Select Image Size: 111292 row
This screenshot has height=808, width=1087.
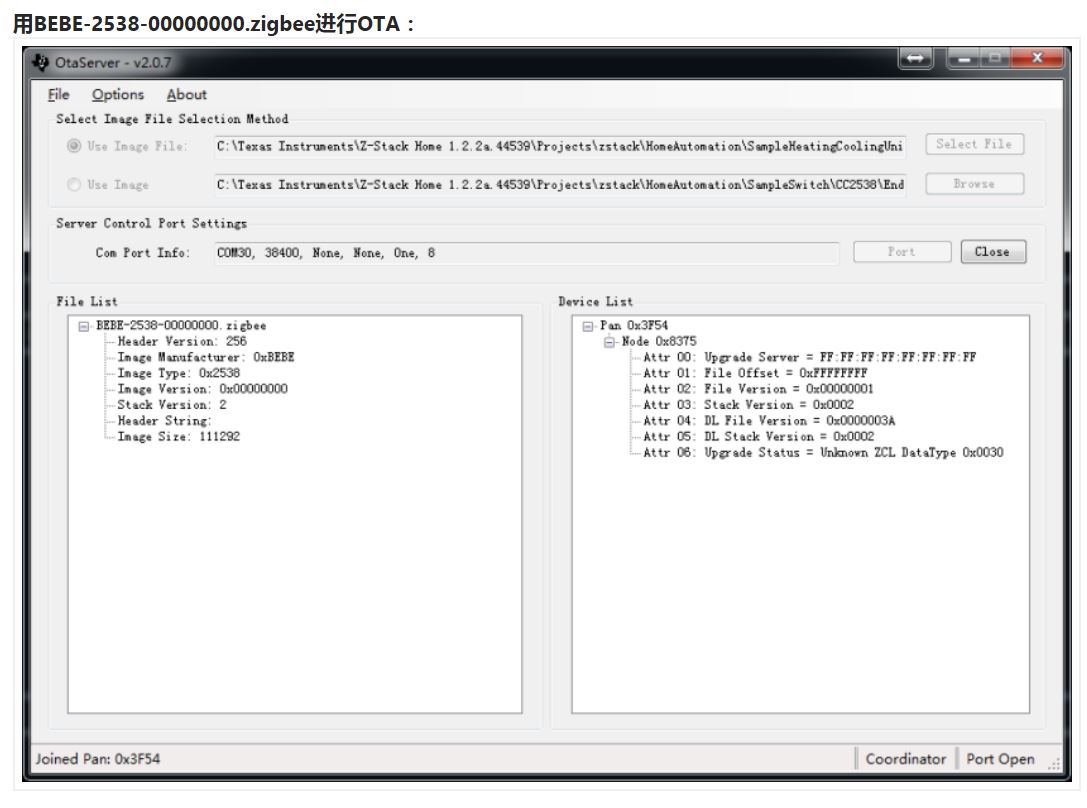click(x=178, y=437)
